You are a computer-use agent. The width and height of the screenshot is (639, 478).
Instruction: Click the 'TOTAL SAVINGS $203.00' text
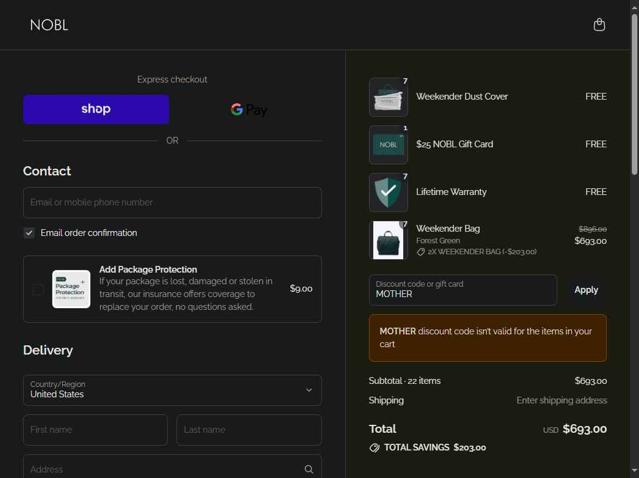[435, 447]
